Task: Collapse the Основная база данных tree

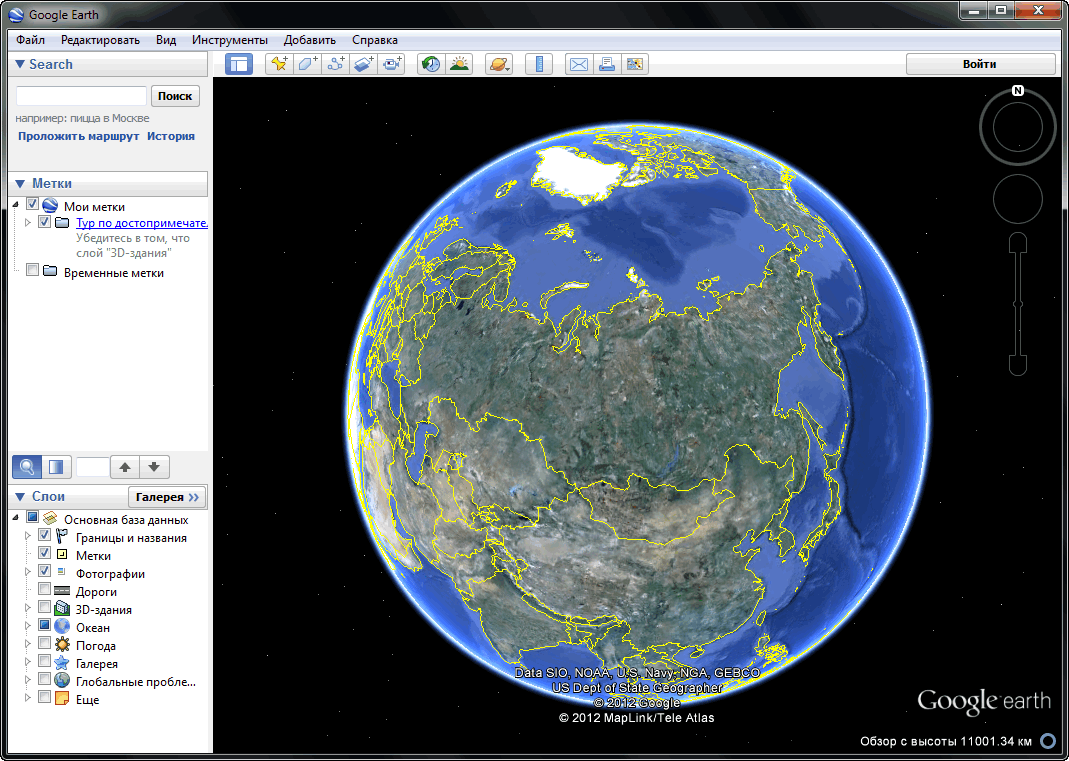Action: (x=16, y=518)
